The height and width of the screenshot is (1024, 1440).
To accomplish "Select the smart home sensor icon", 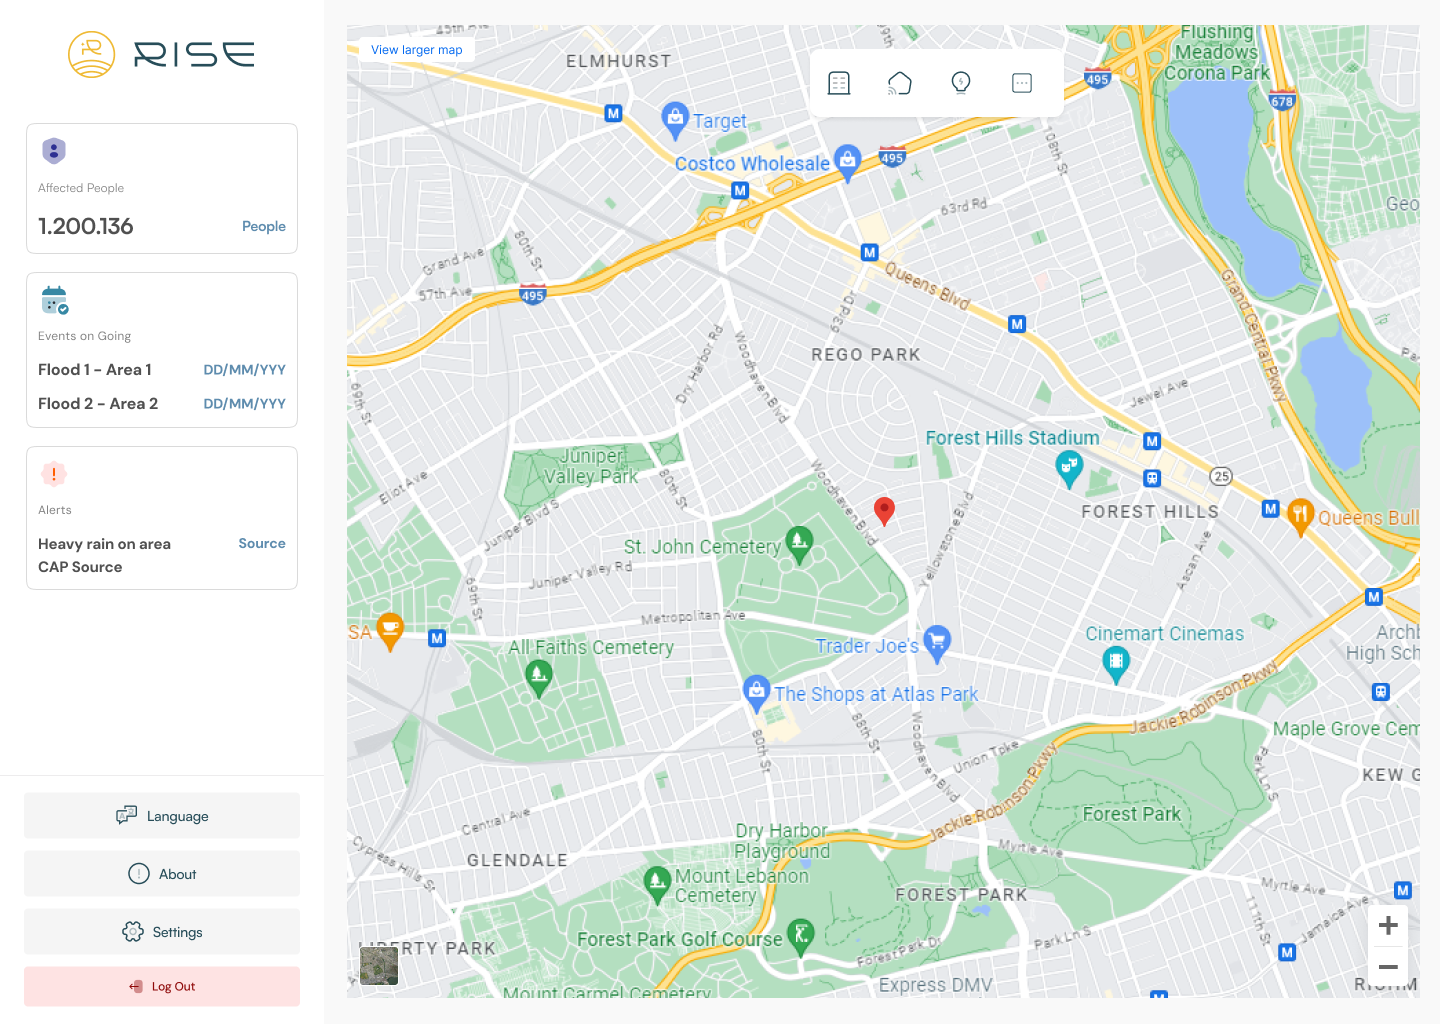I will coord(900,83).
